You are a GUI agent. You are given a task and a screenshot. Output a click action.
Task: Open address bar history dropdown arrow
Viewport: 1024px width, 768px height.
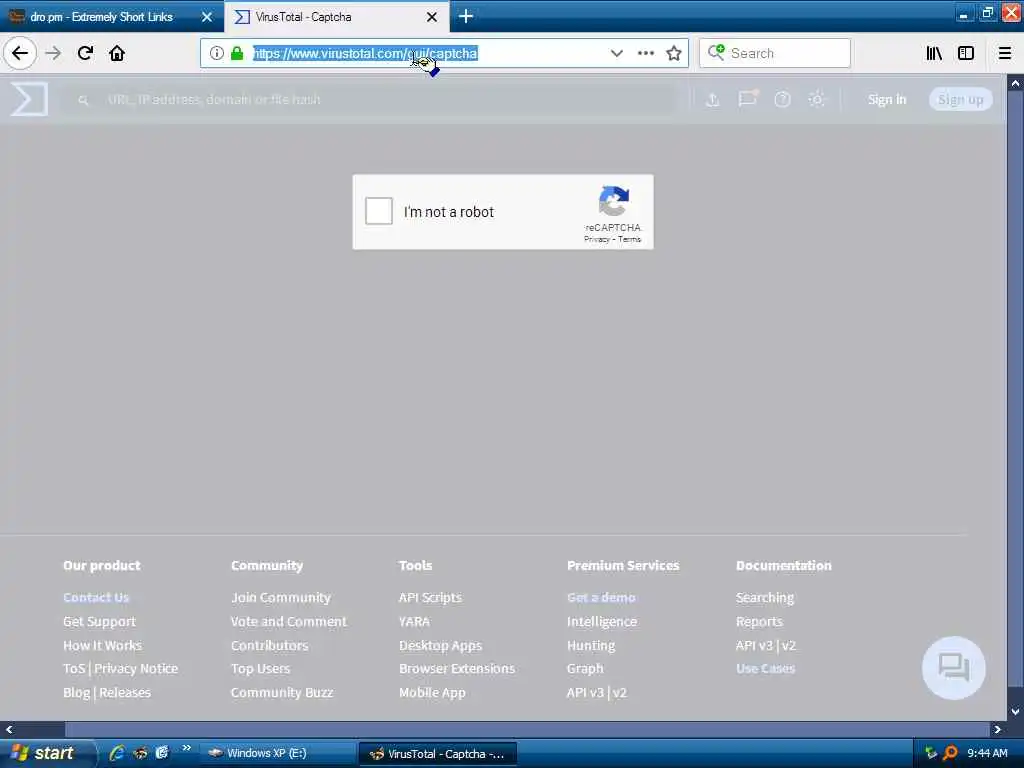click(x=616, y=53)
